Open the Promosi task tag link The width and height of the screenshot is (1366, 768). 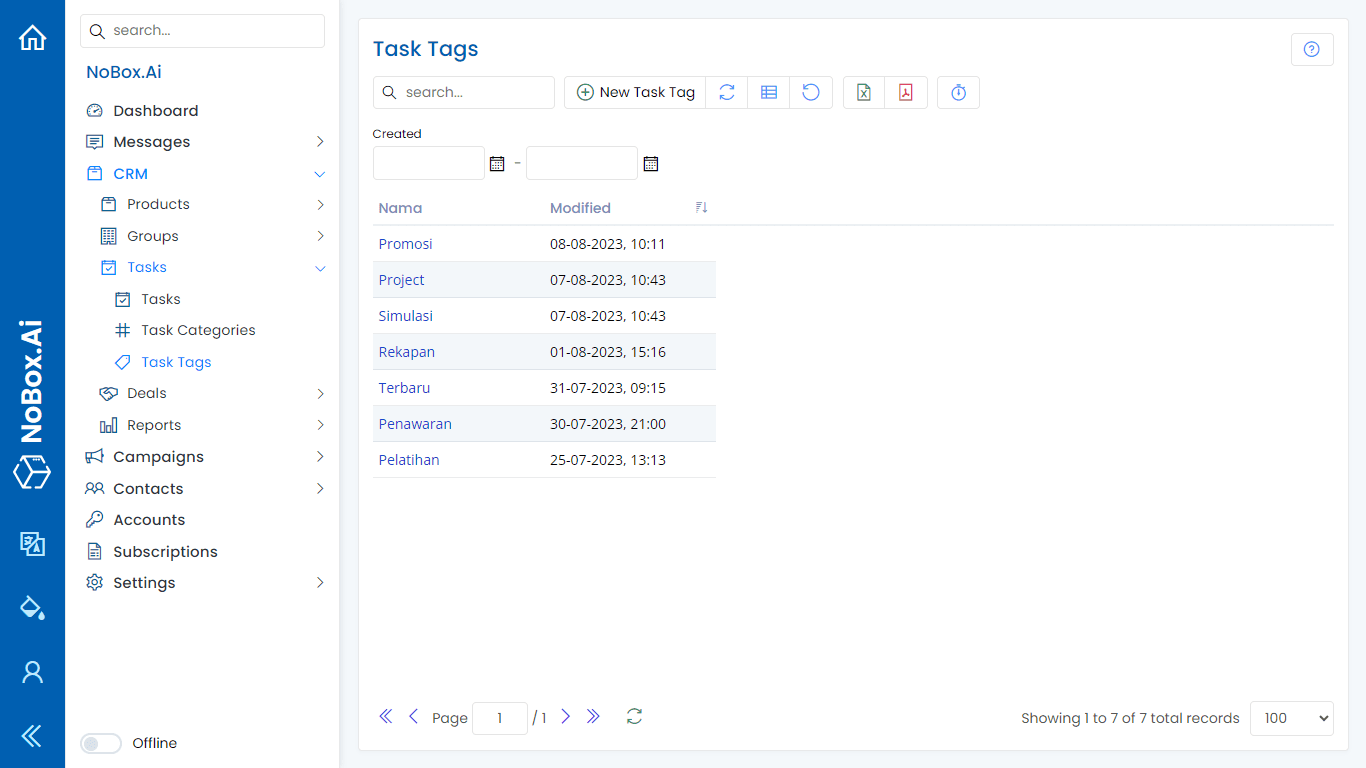pos(405,243)
